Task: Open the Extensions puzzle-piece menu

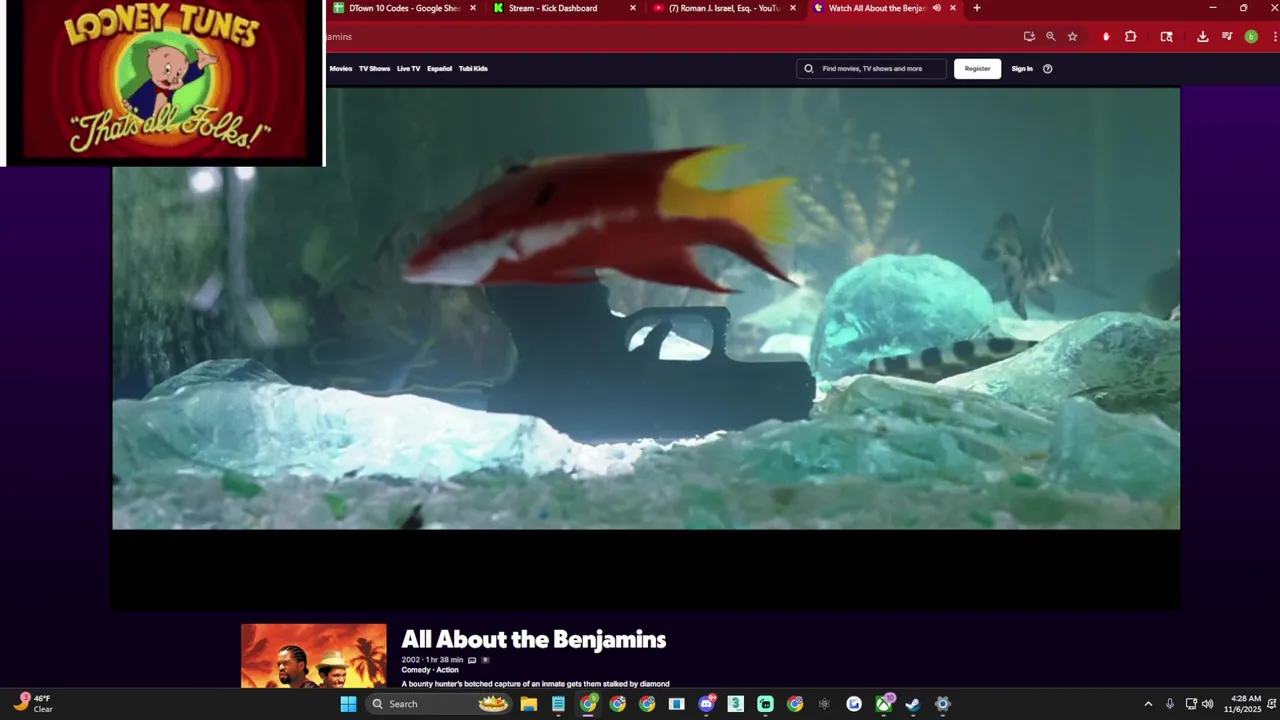Action: 1130,36
